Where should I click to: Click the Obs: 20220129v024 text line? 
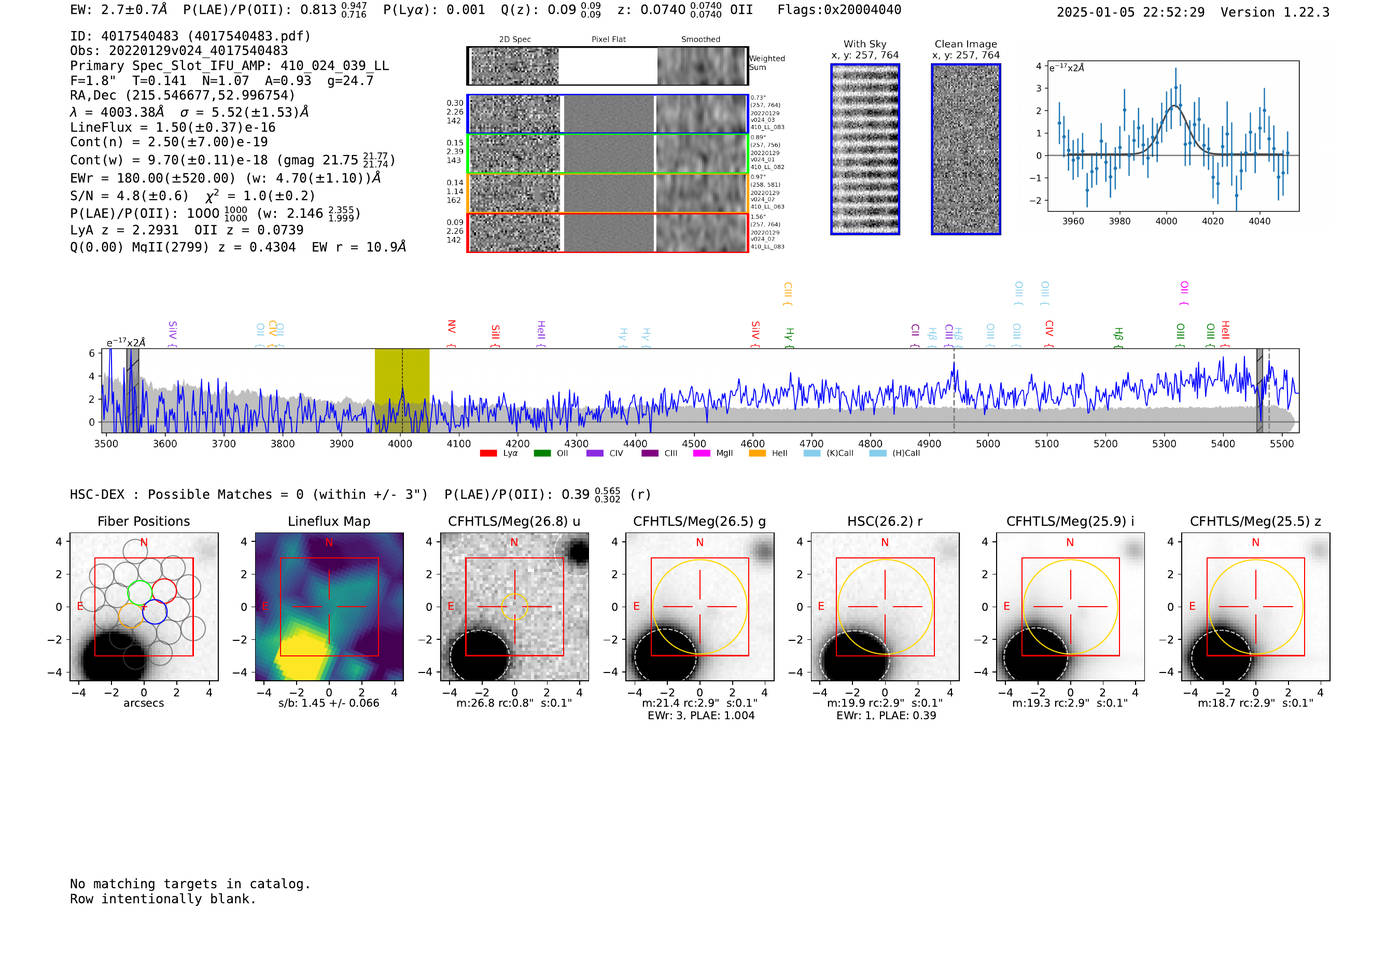point(179,51)
